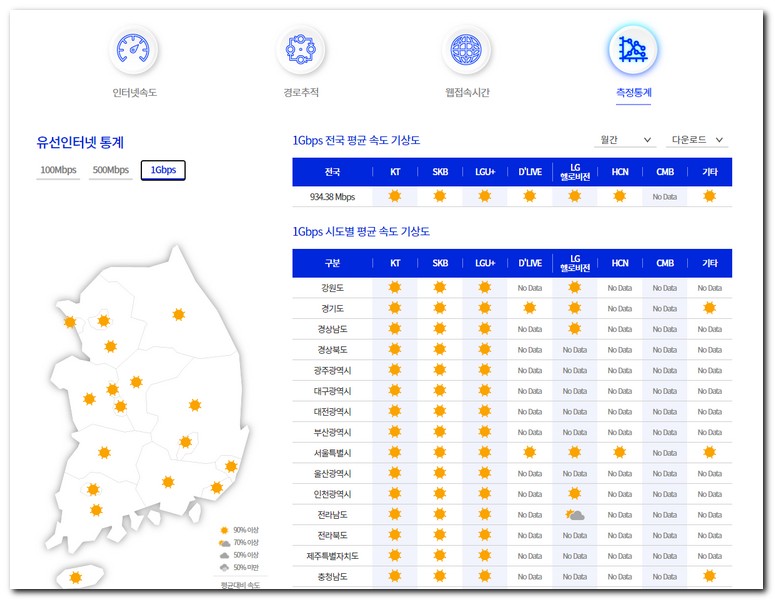Select the 웹접속시간 globe icon
Image resolution: width=775 pixels, height=600 pixels.
tap(467, 49)
